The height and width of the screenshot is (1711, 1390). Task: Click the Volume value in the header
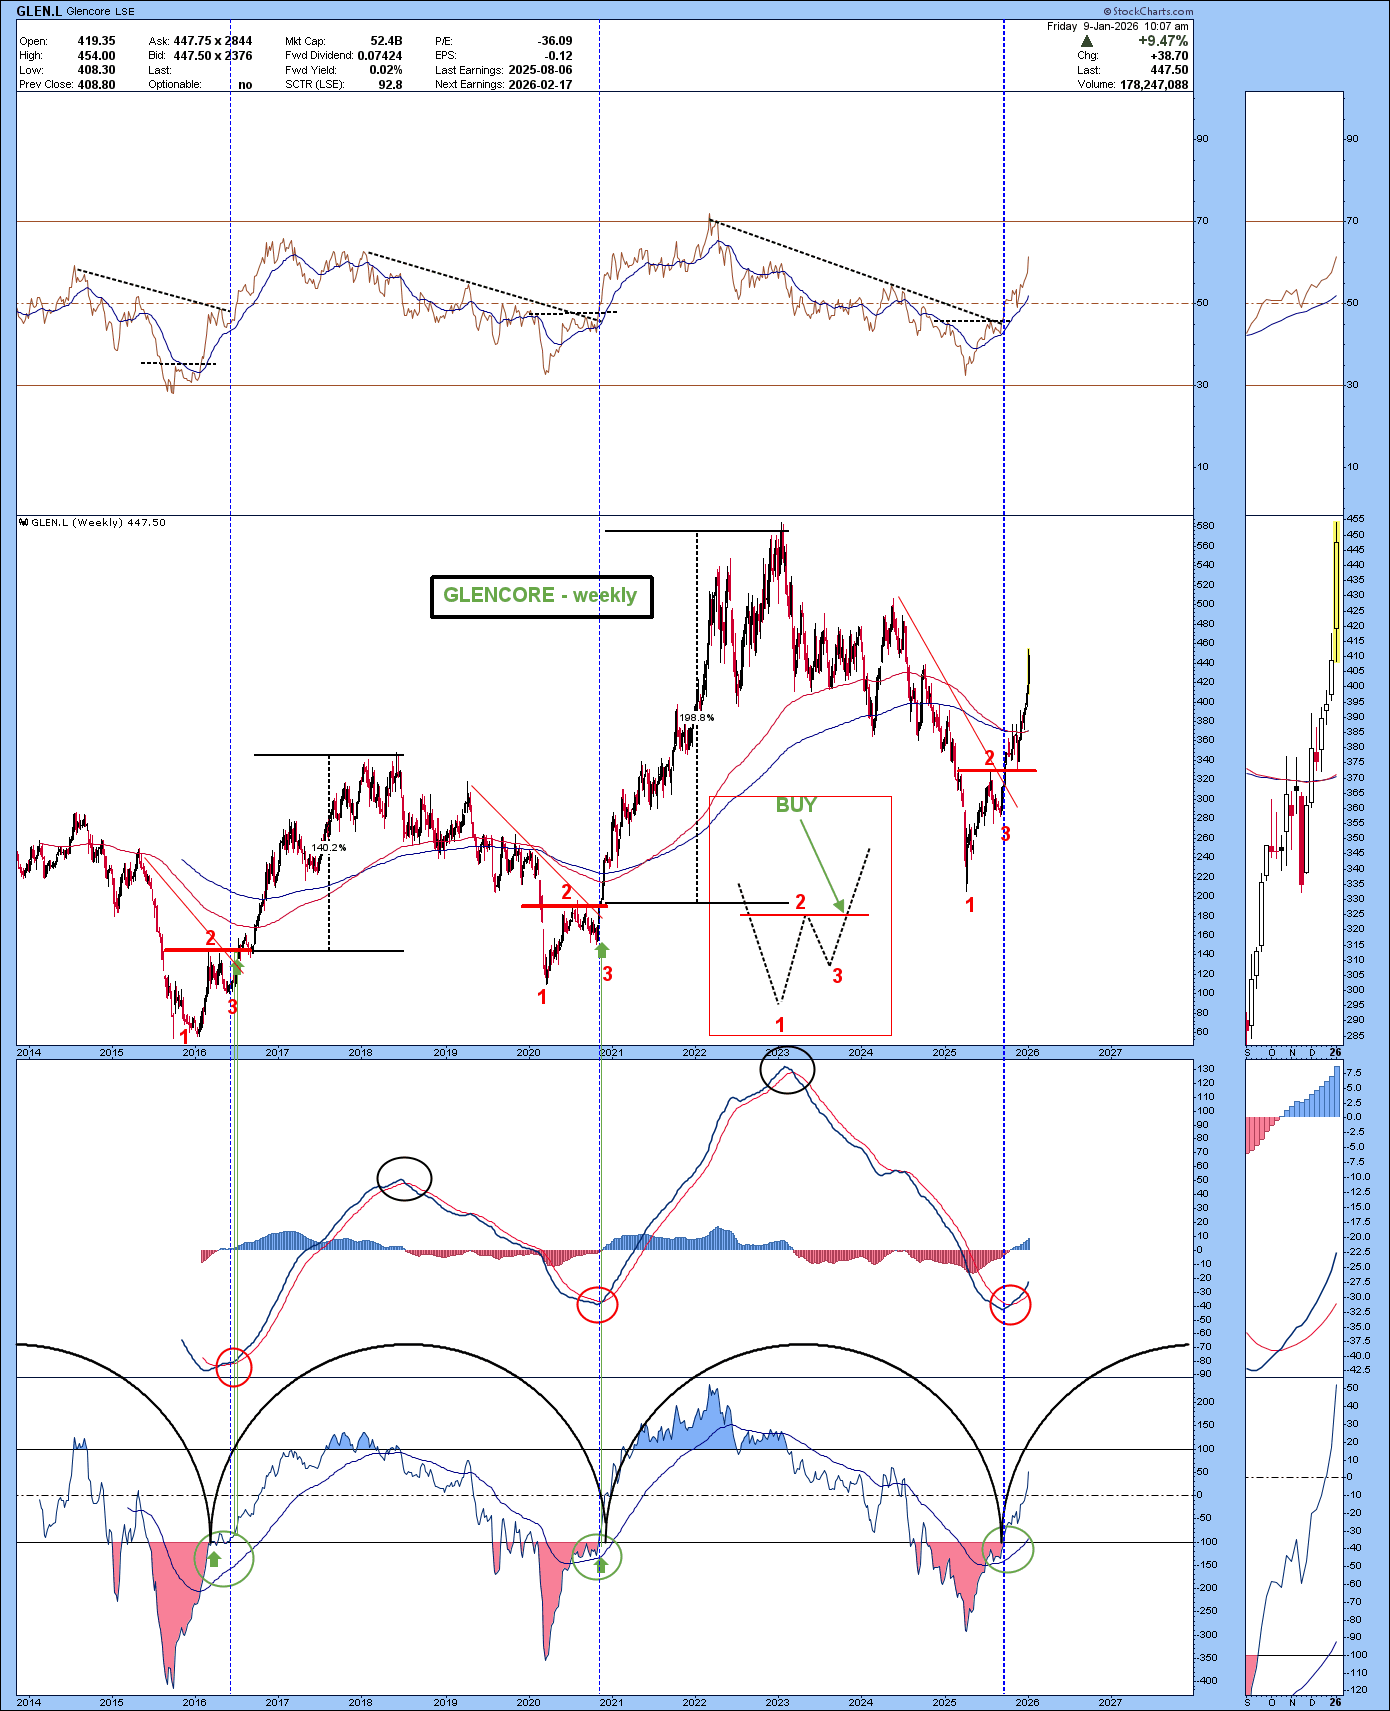point(1153,84)
